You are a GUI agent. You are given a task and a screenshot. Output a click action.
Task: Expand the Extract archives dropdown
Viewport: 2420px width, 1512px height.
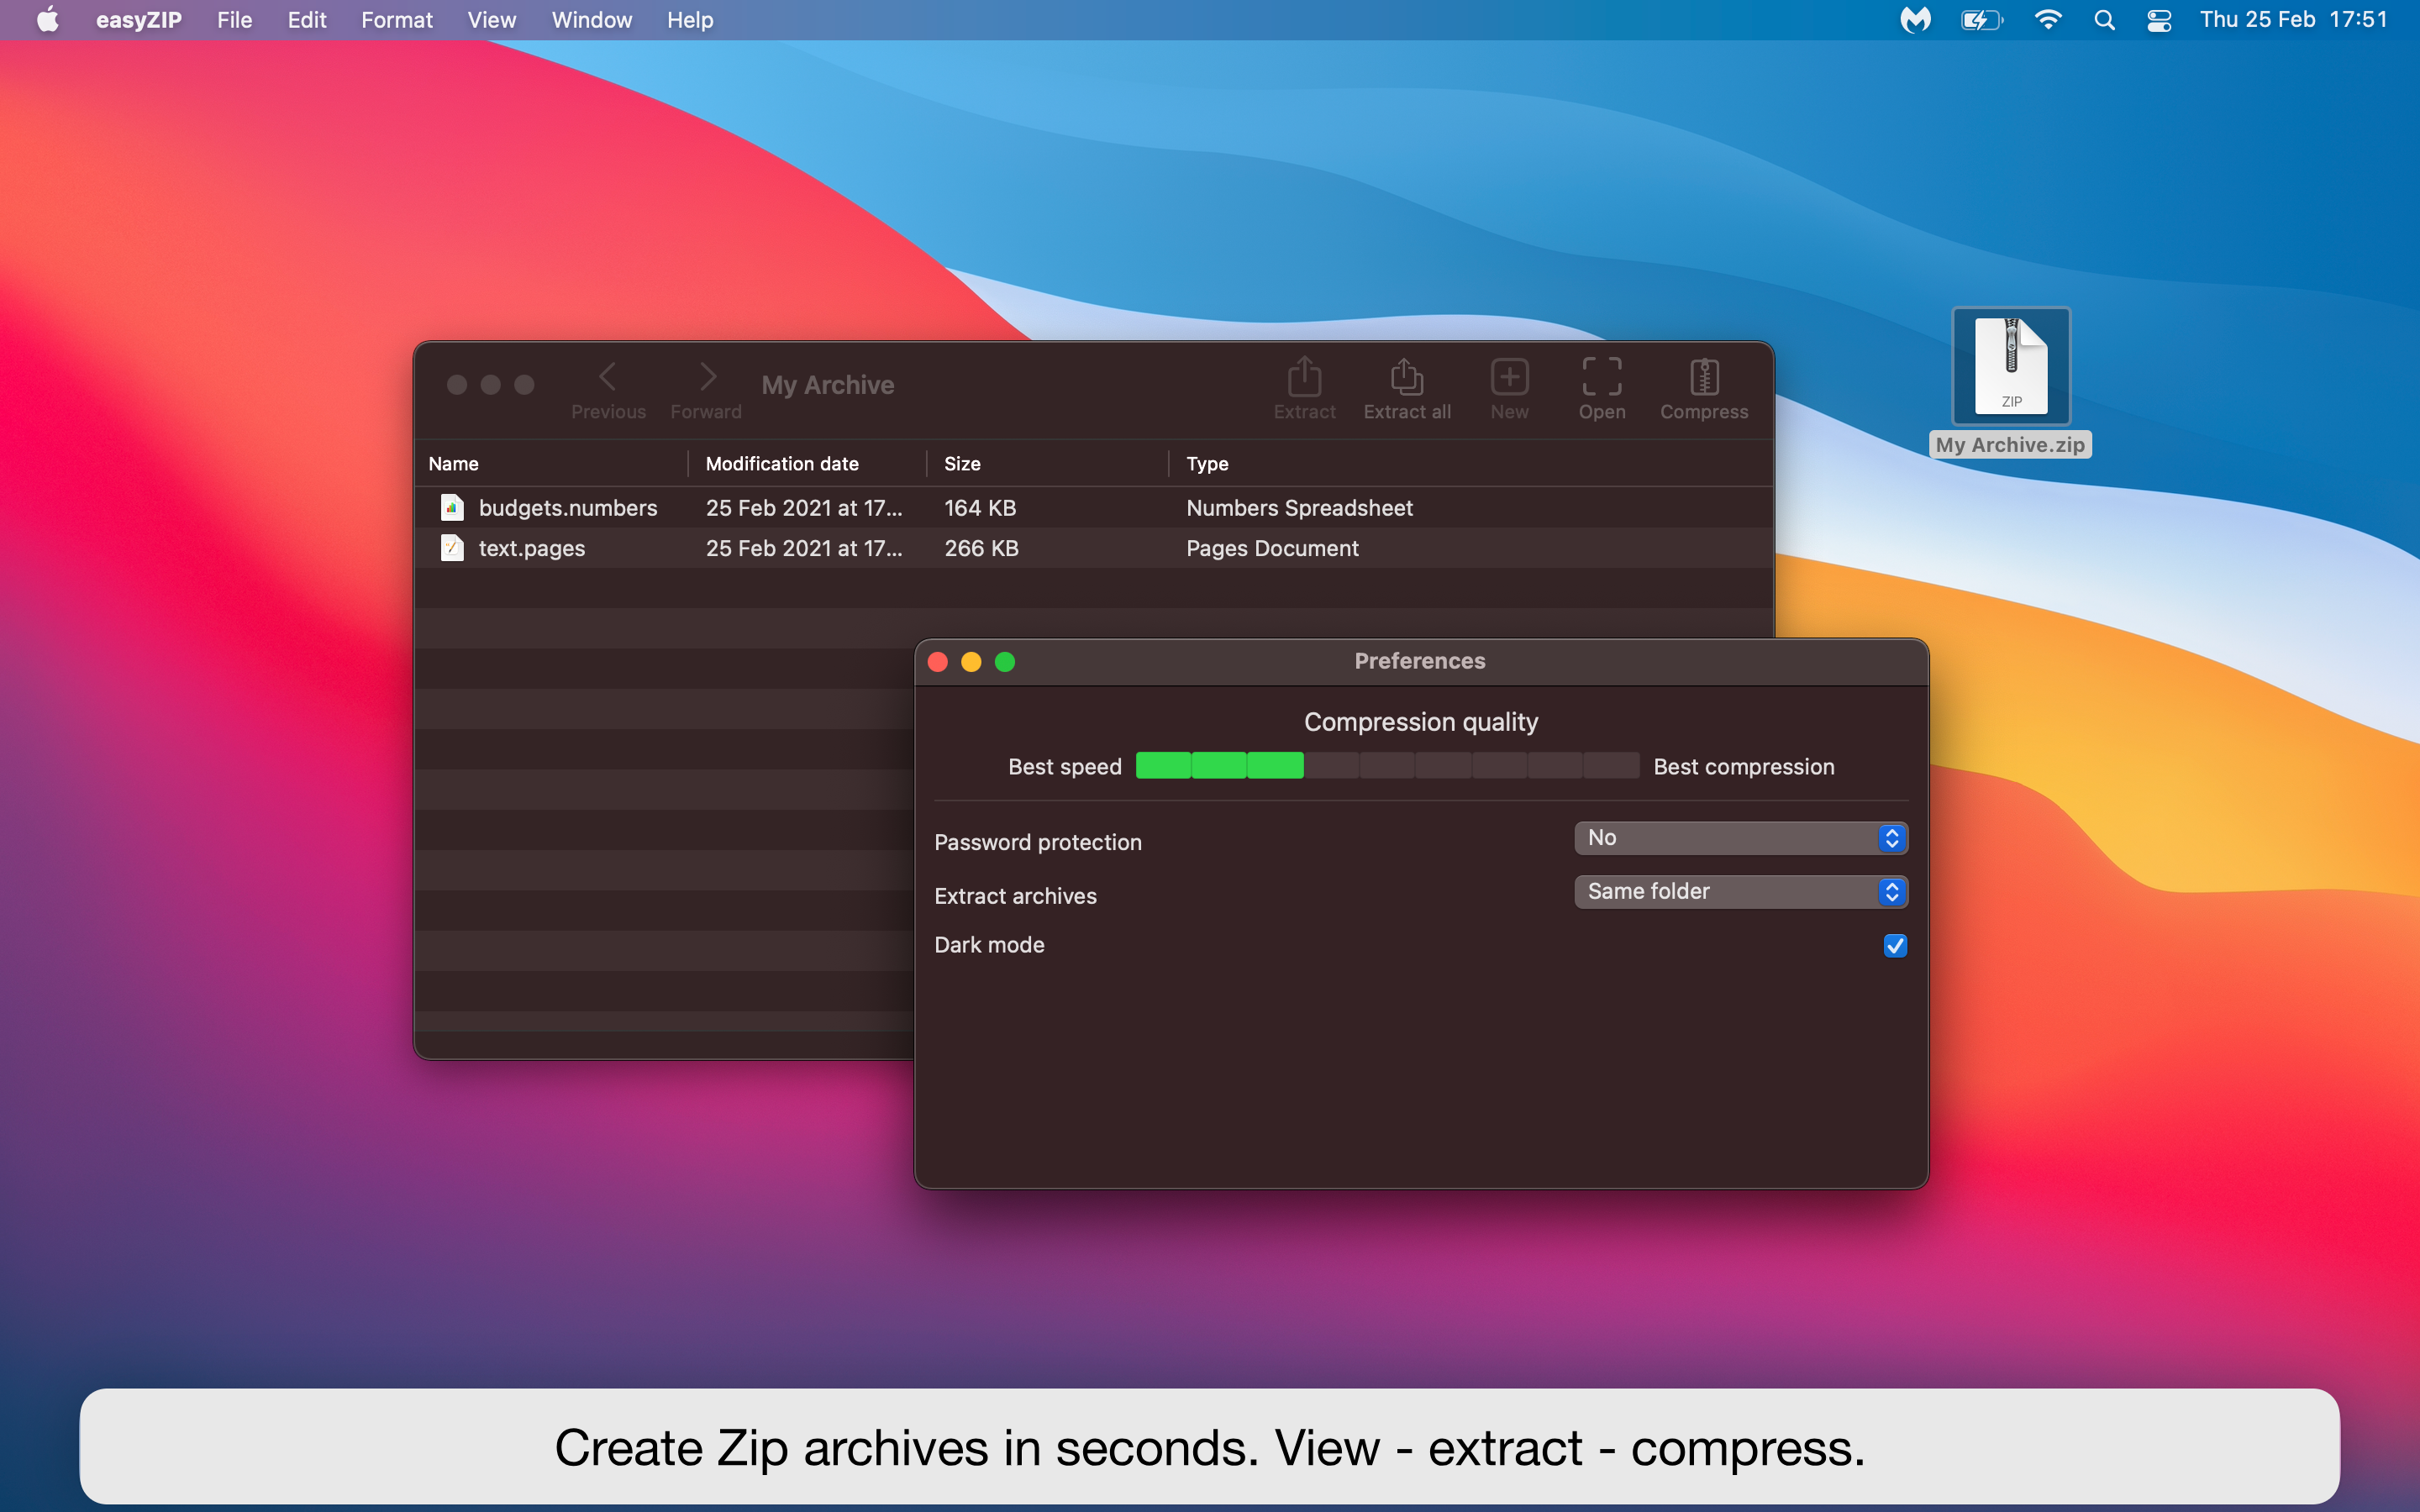(x=1740, y=891)
